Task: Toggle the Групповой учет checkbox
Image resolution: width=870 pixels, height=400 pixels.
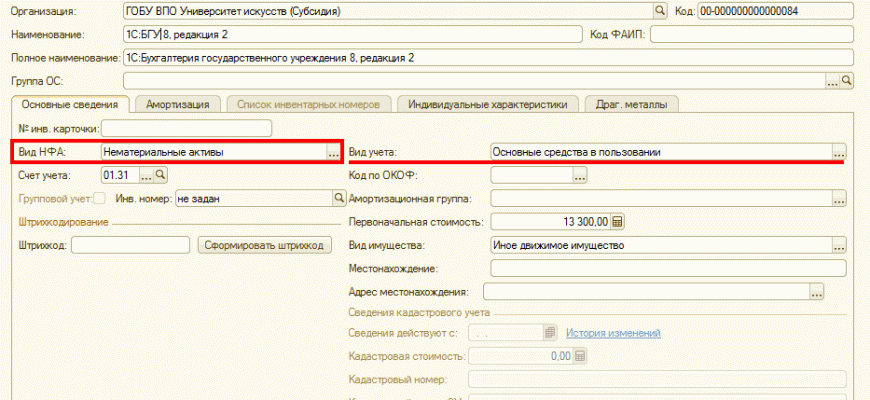Action: [x=99, y=199]
